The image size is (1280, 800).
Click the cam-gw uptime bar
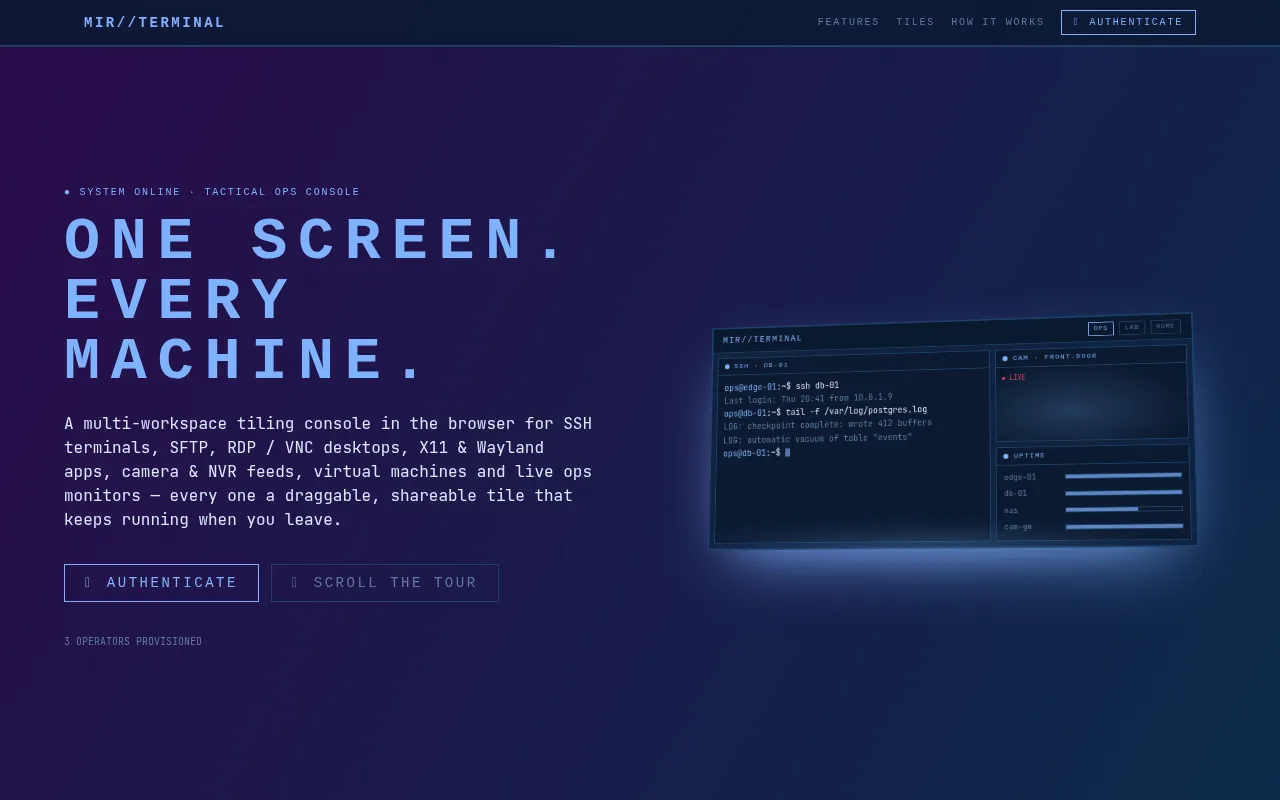(1124, 525)
